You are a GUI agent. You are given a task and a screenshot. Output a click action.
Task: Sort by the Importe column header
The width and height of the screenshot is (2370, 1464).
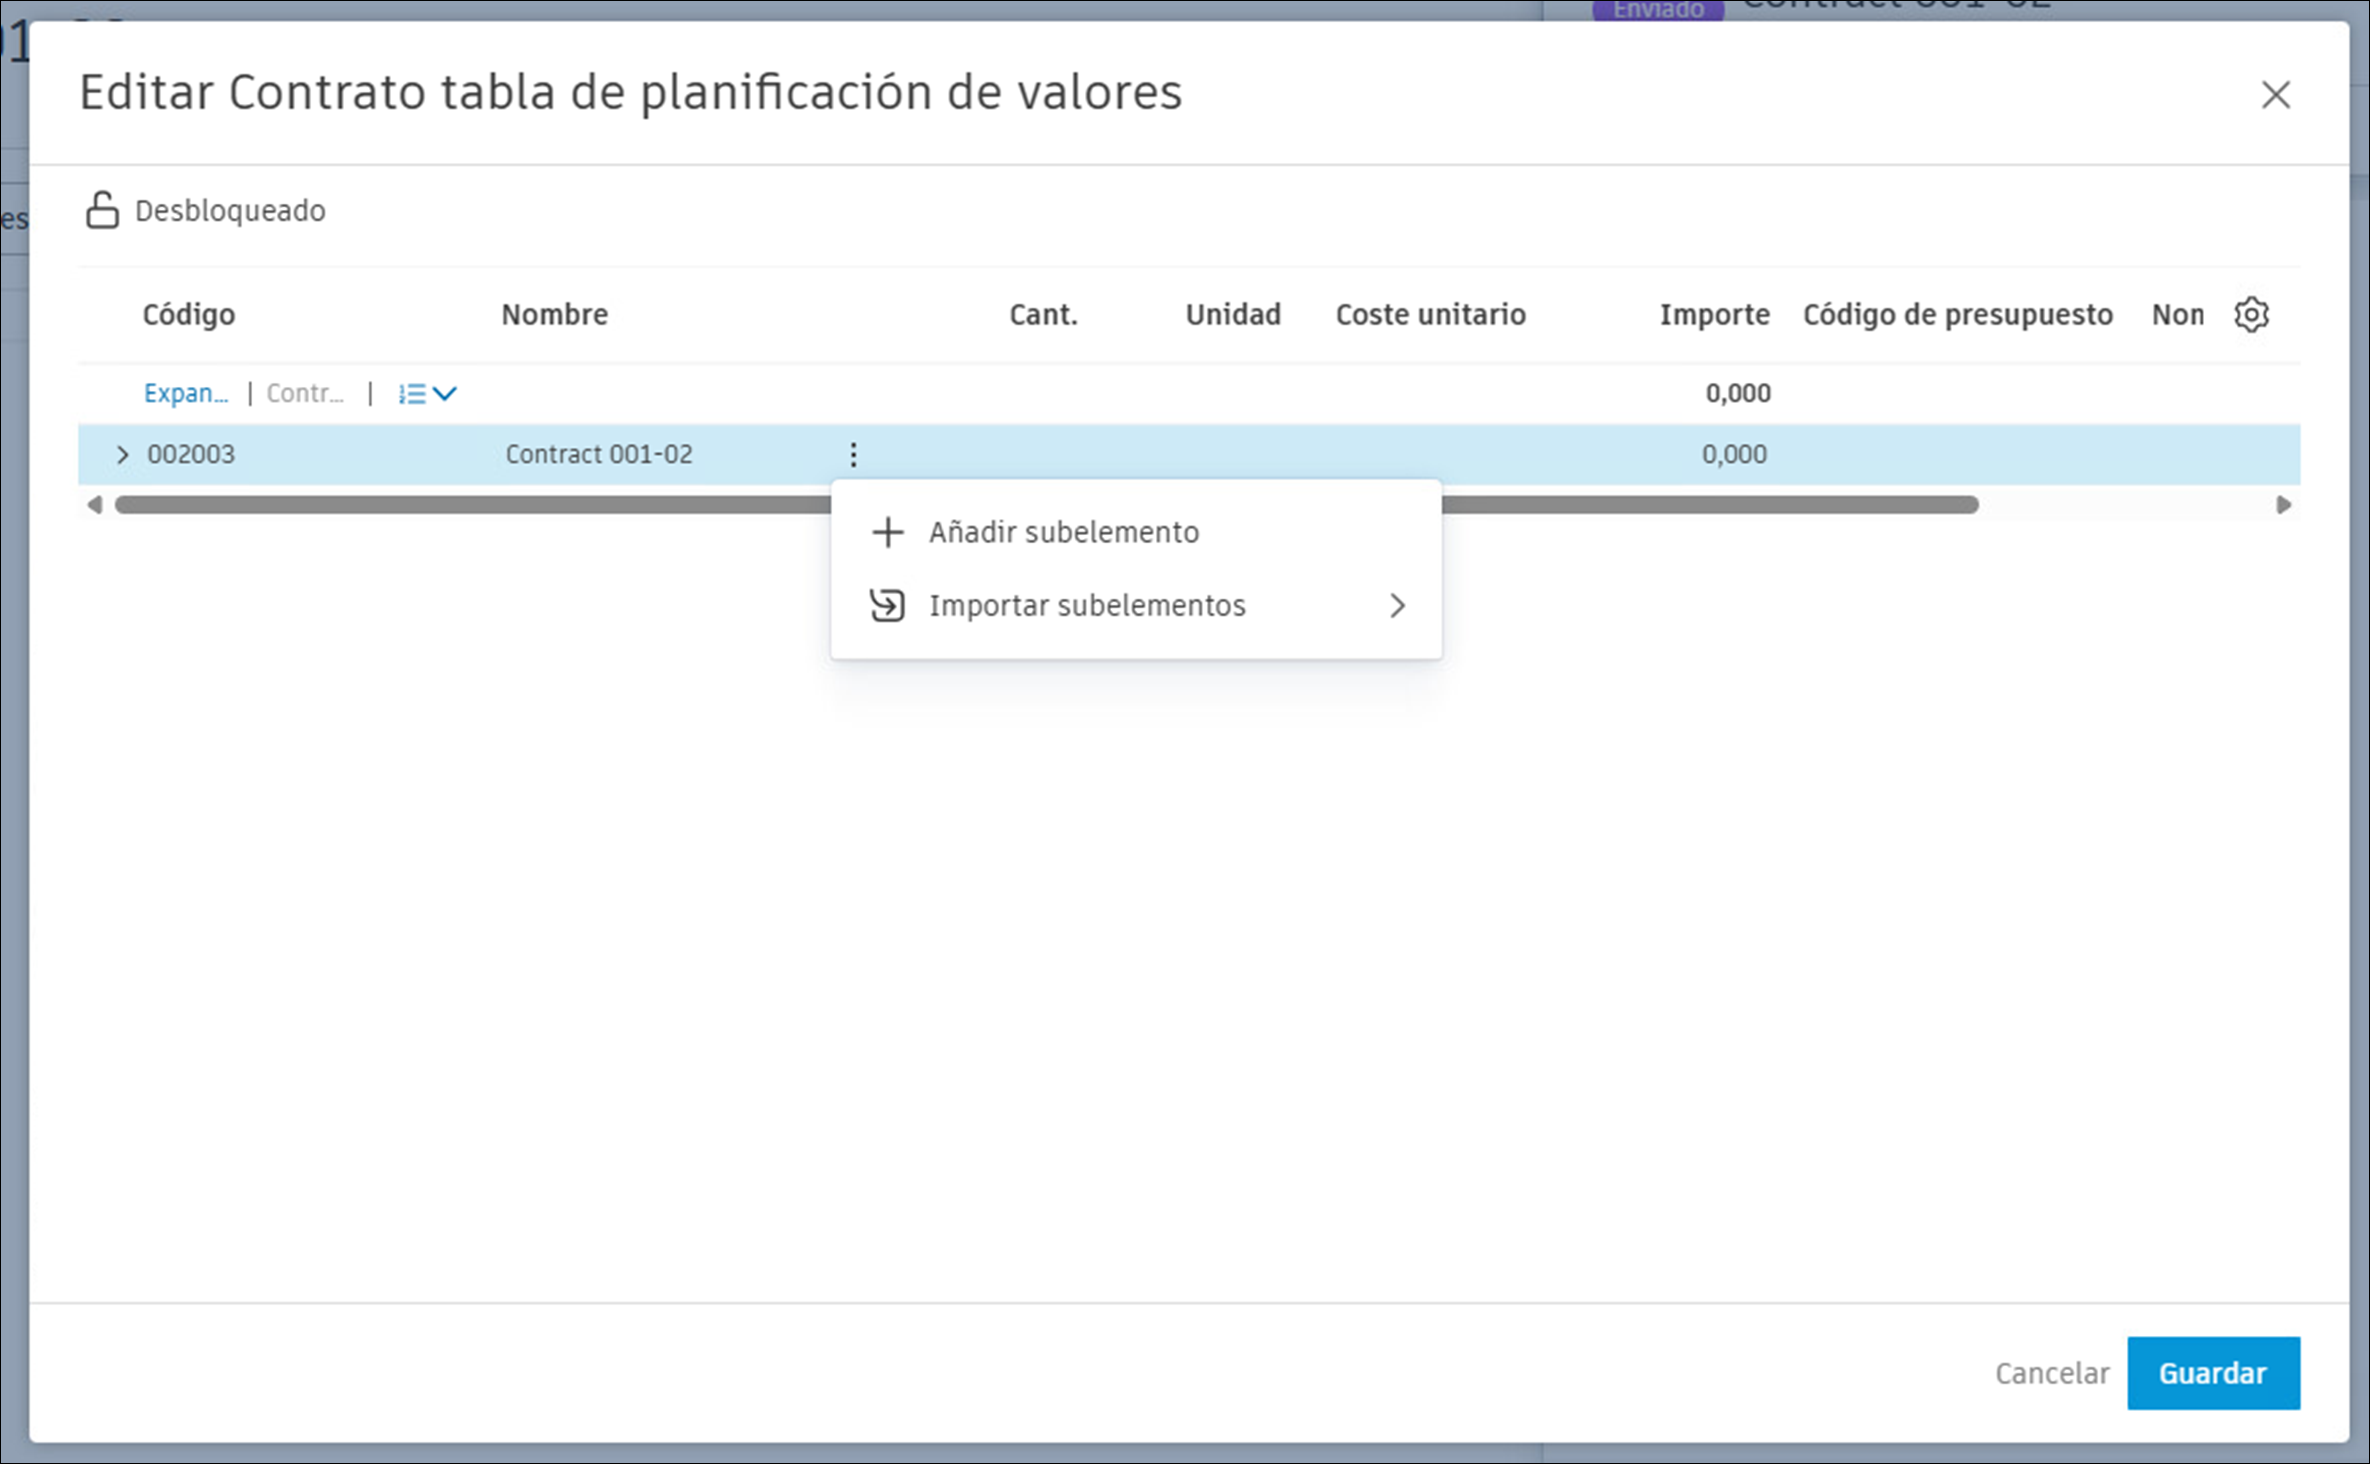1714,314
